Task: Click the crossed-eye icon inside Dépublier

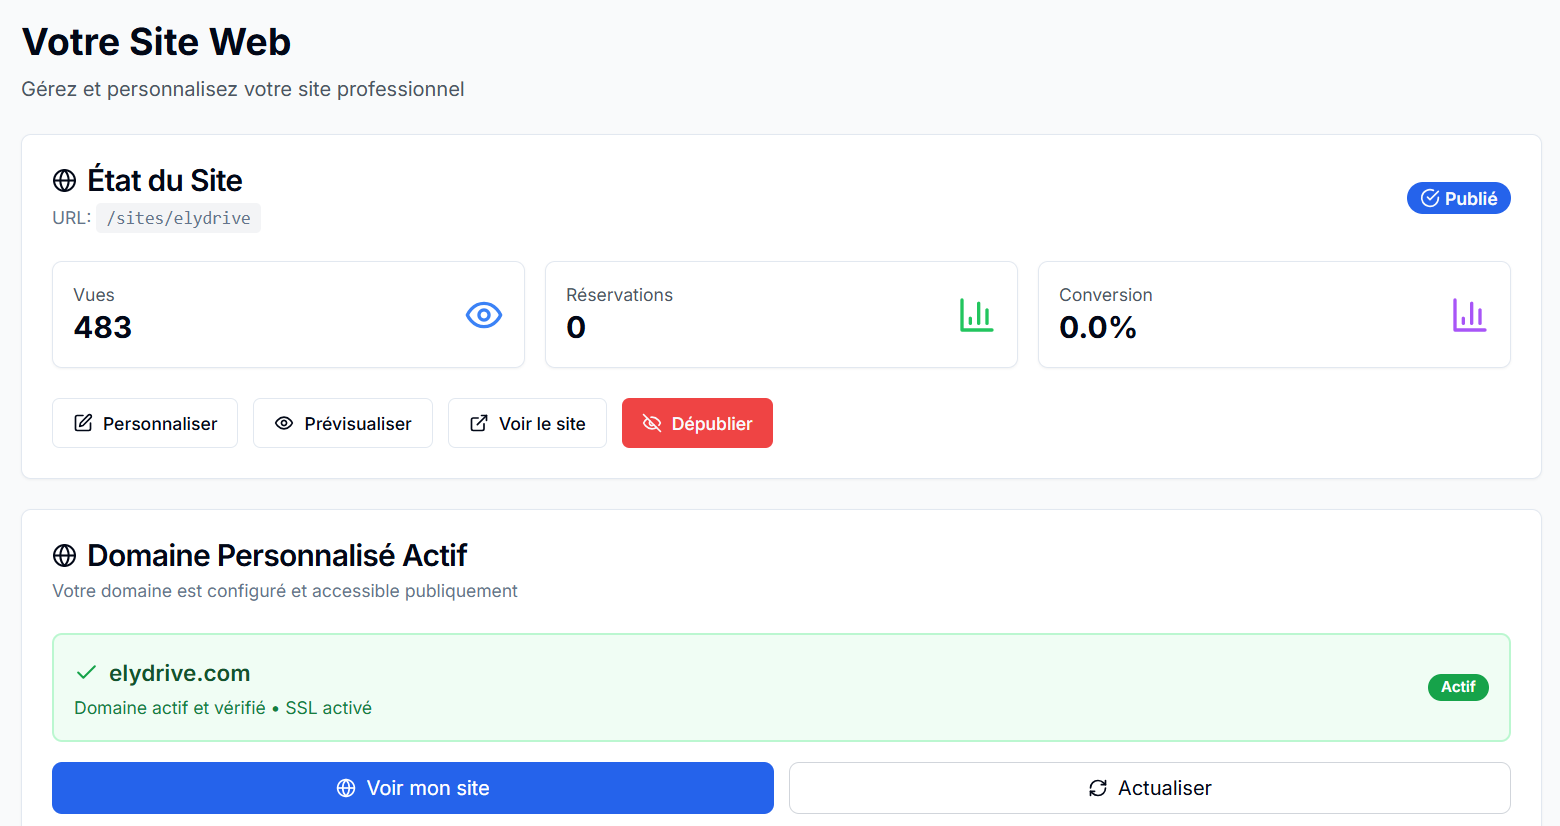Action: tap(654, 423)
